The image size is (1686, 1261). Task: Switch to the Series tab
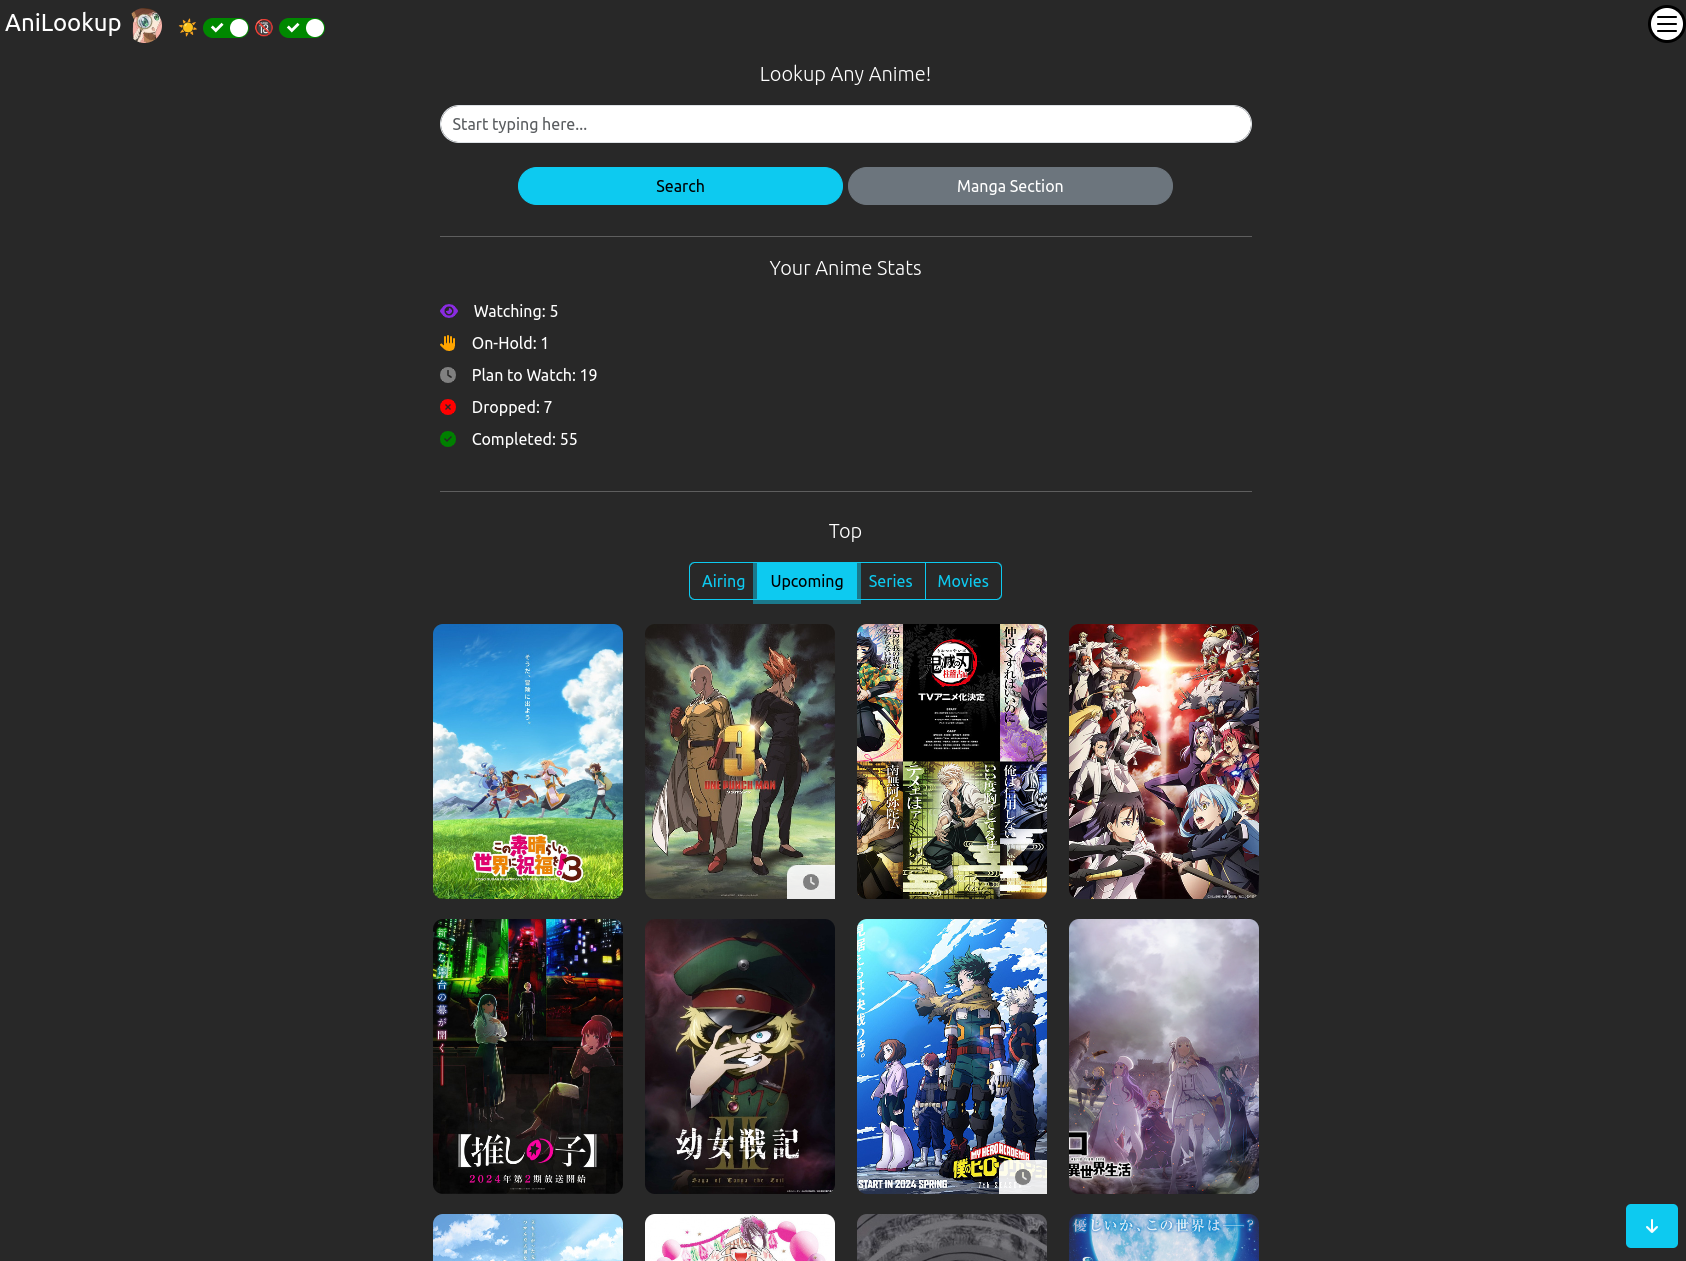(890, 581)
